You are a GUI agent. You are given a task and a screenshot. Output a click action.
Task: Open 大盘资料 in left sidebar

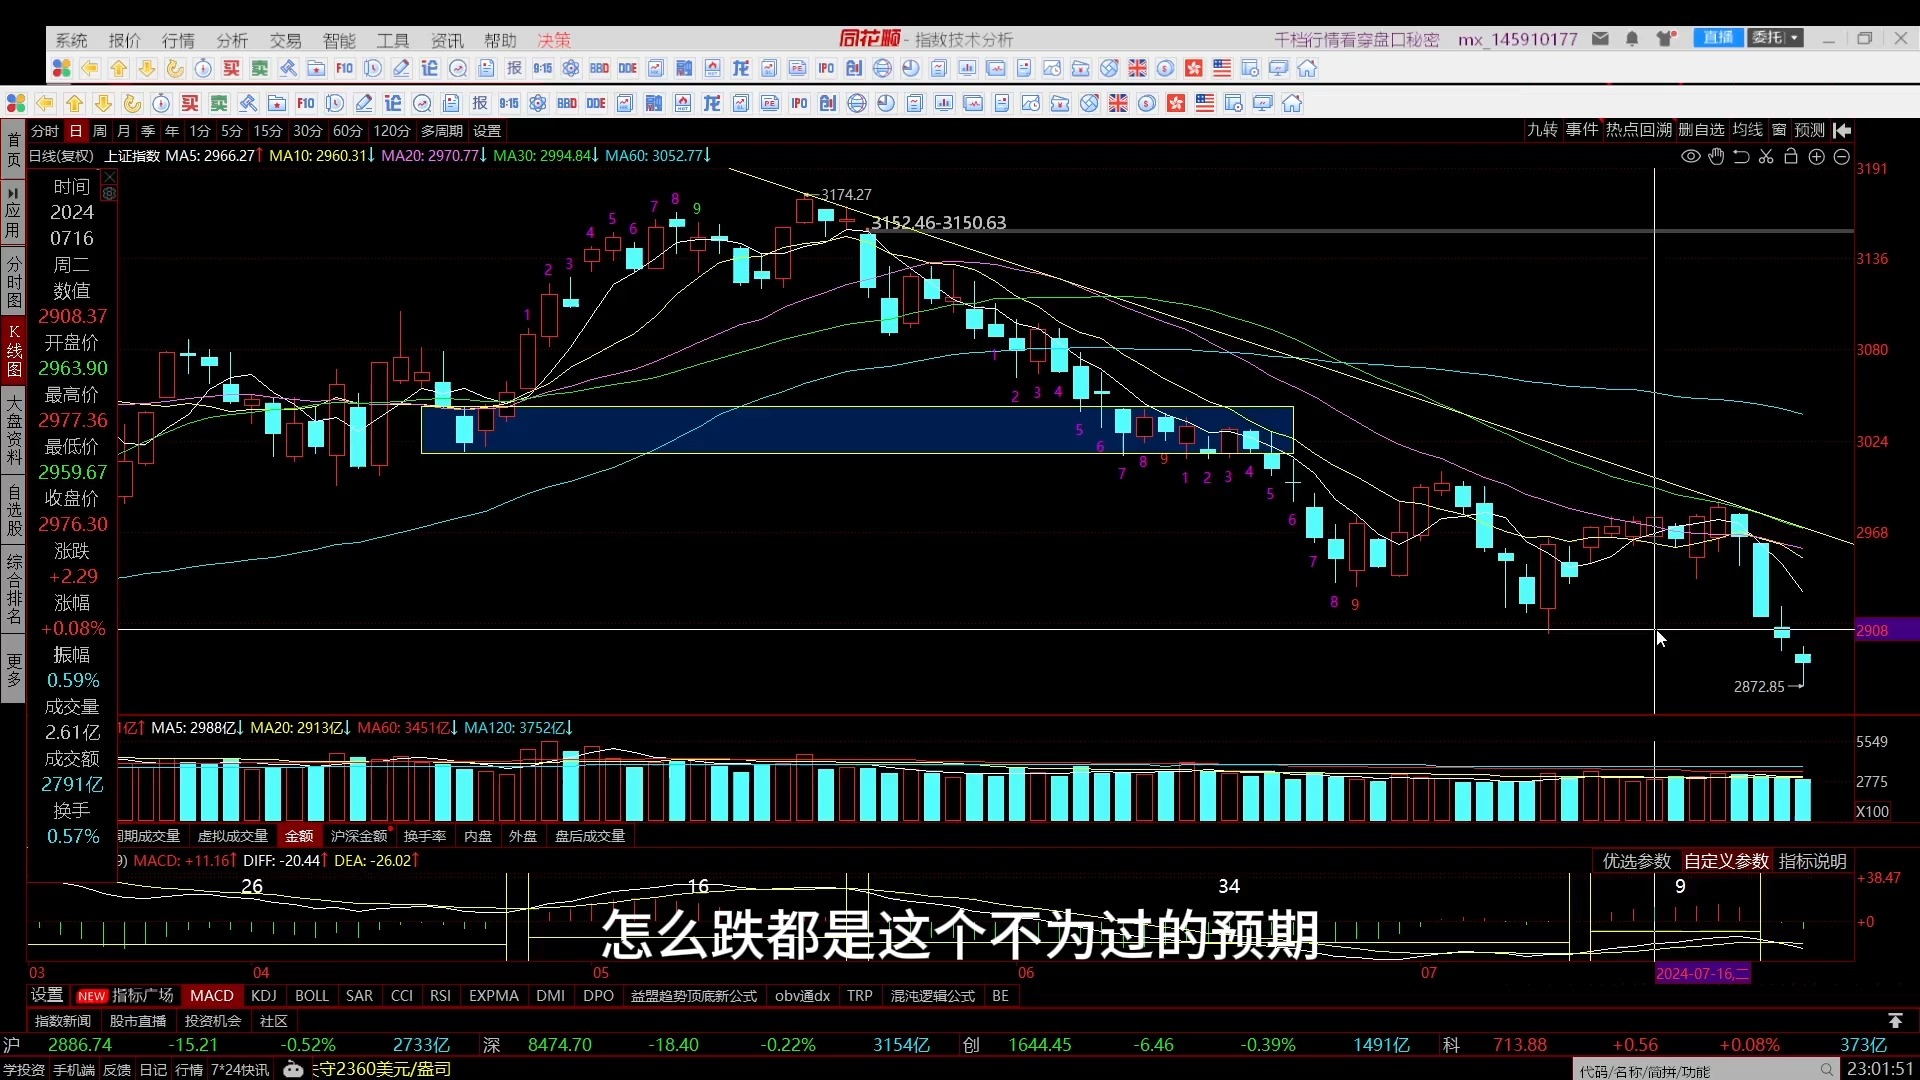click(14, 431)
